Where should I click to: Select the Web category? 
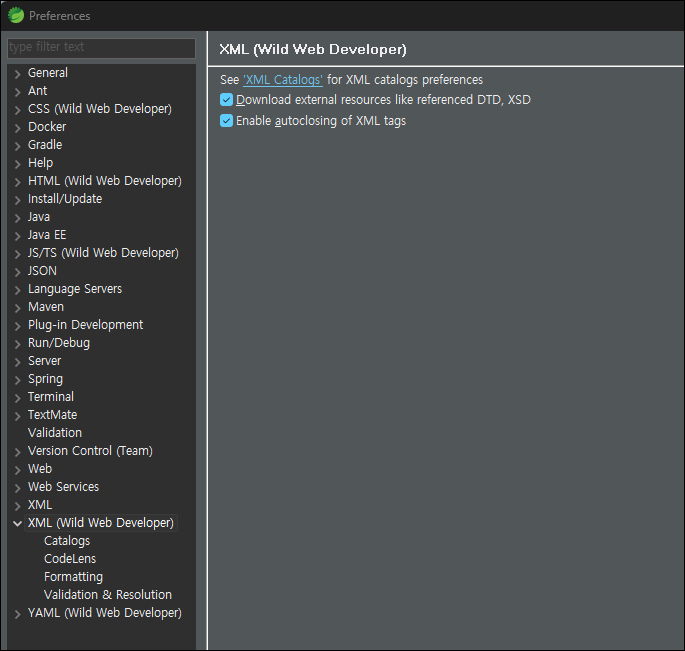(x=40, y=468)
